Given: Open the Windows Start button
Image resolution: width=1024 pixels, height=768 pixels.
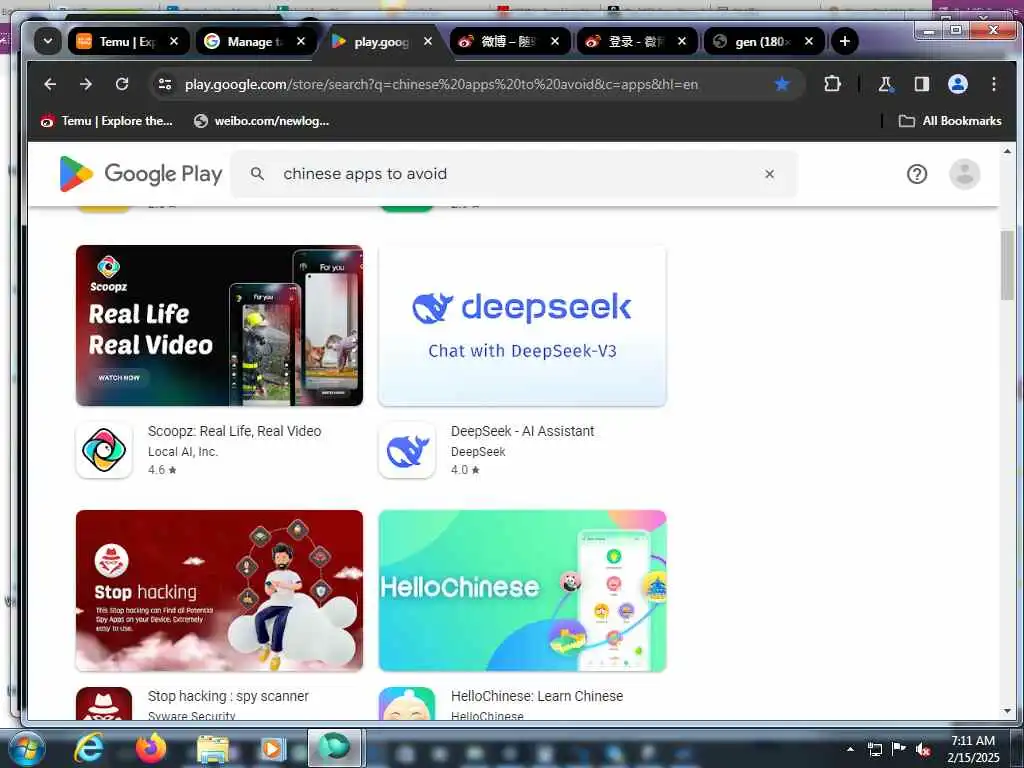Looking at the screenshot, I should pos(27,748).
